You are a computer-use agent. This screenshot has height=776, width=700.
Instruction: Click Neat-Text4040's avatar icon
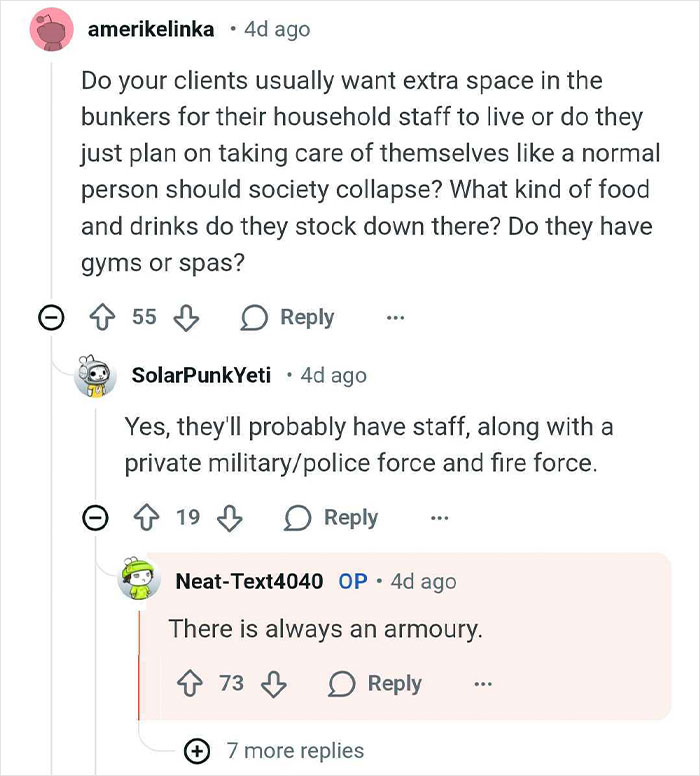[139, 581]
